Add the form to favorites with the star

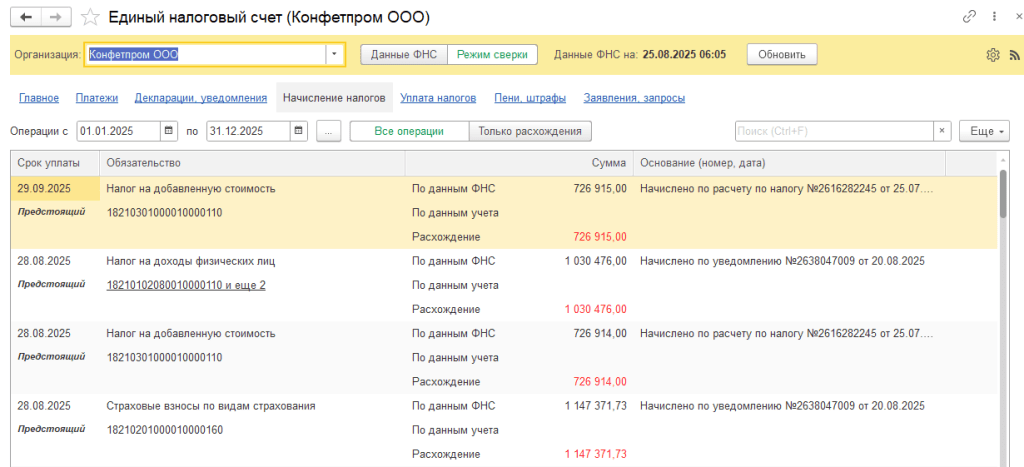tap(90, 17)
